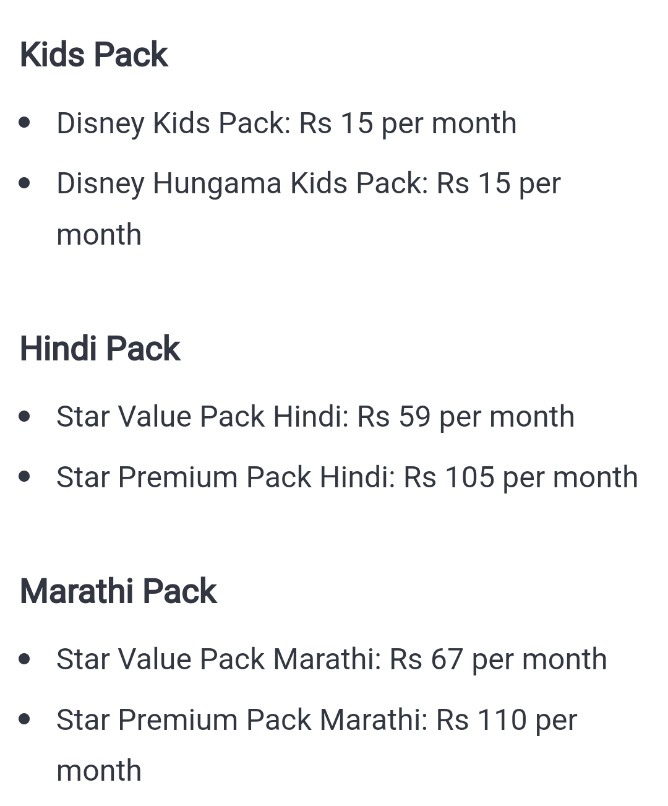Tap the Rs 59 per month price
This screenshot has height=806, width=668.
coord(466,417)
